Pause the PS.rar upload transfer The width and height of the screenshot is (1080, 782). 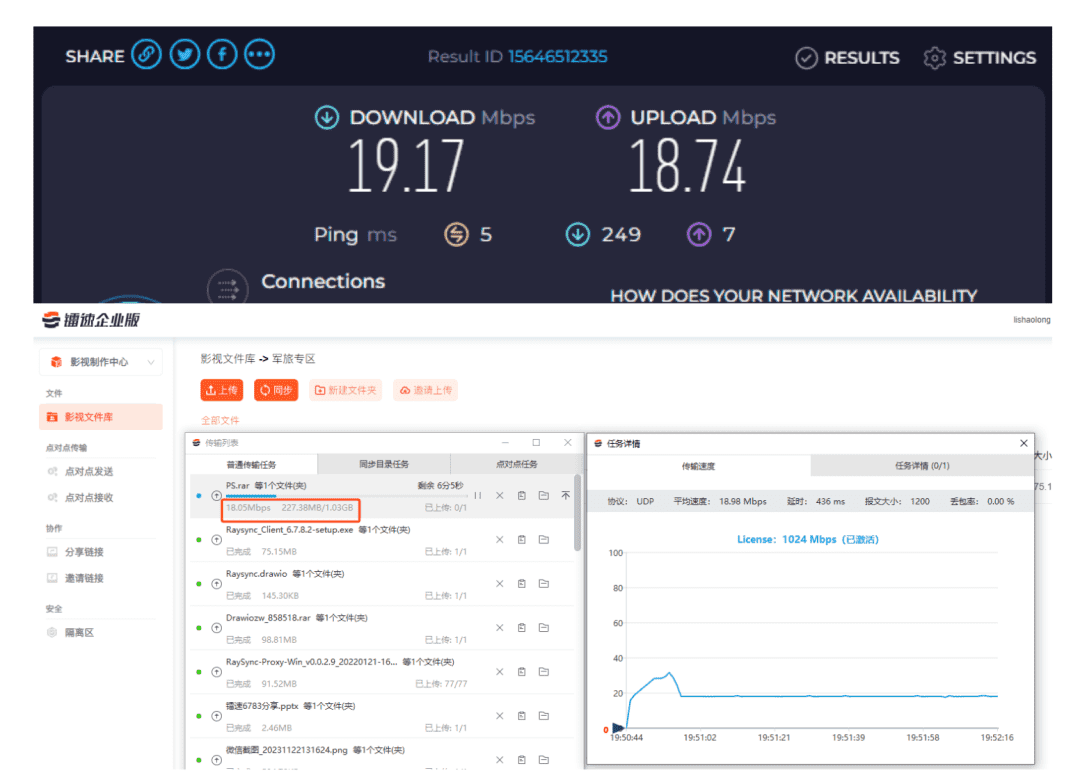pyautogui.click(x=477, y=495)
